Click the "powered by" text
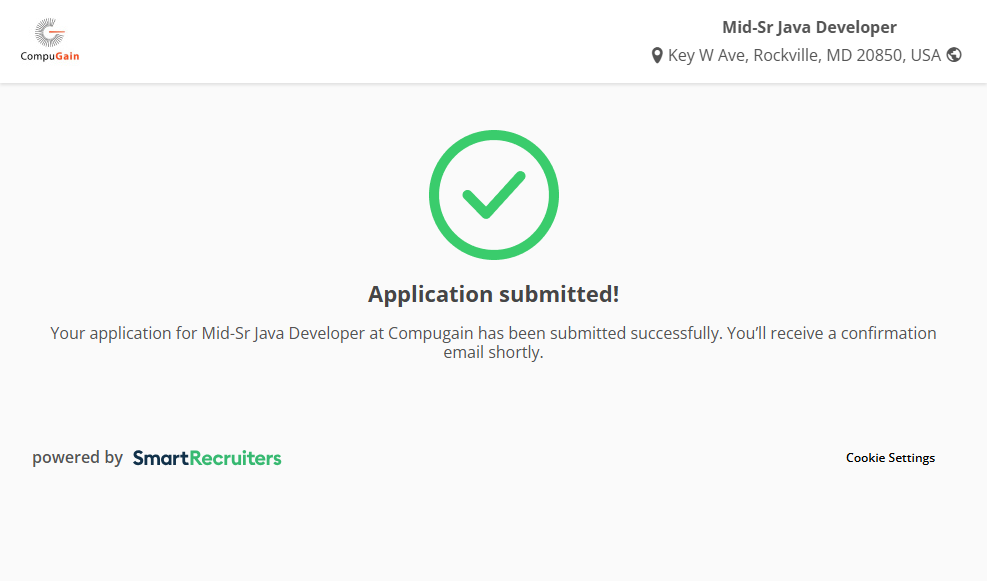The height and width of the screenshot is (581, 987). click(77, 458)
